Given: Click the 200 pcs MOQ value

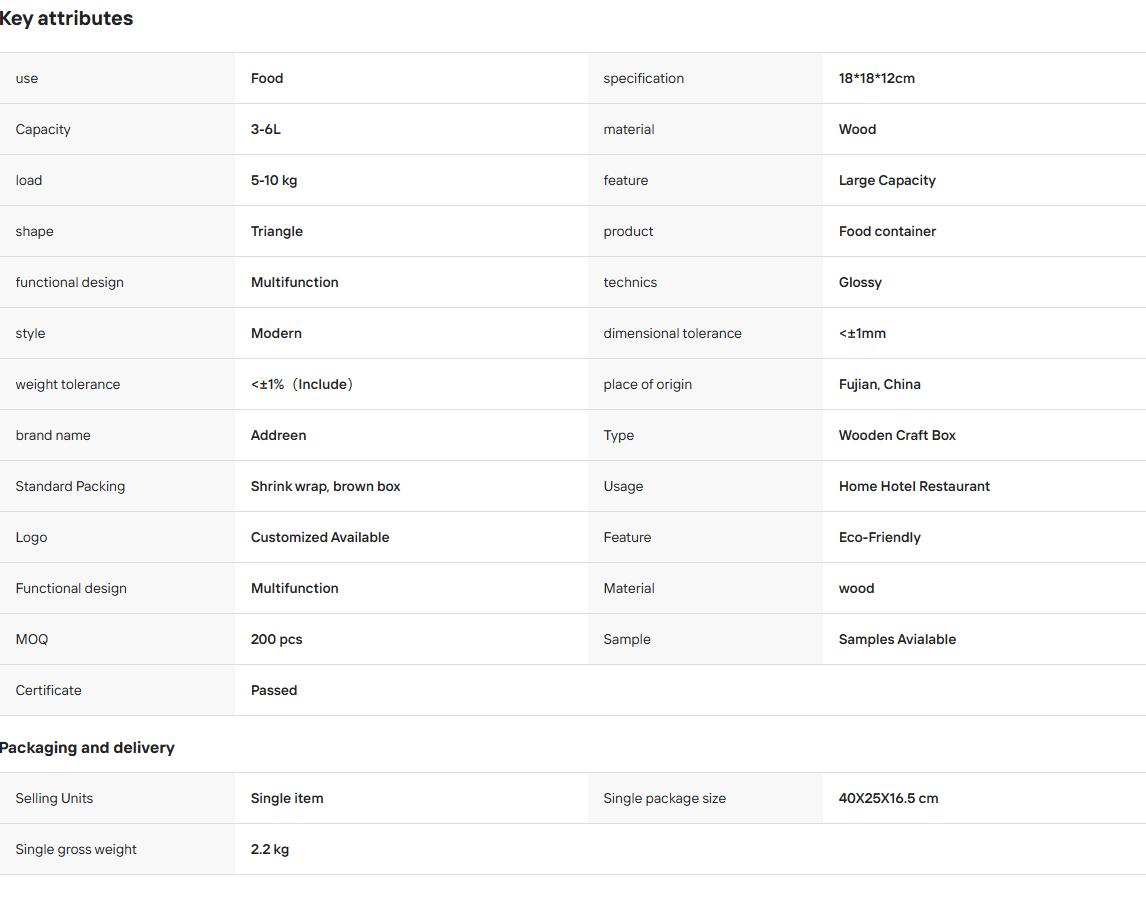Looking at the screenshot, I should click(x=276, y=639).
